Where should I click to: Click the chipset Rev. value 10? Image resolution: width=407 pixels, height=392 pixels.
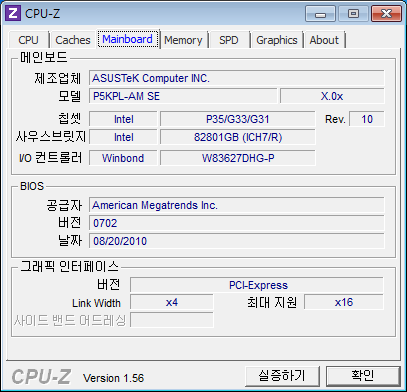367,119
